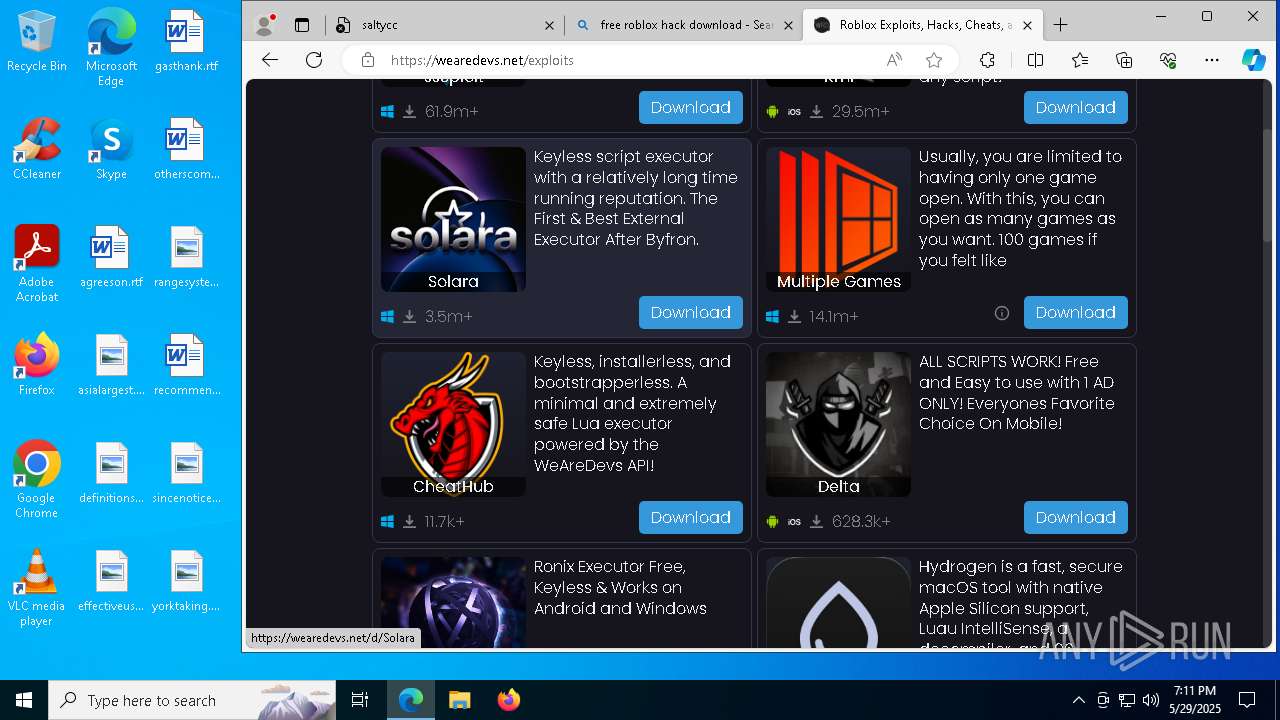Switch to free roblox hack download tab
The image size is (1280, 720).
click(684, 25)
